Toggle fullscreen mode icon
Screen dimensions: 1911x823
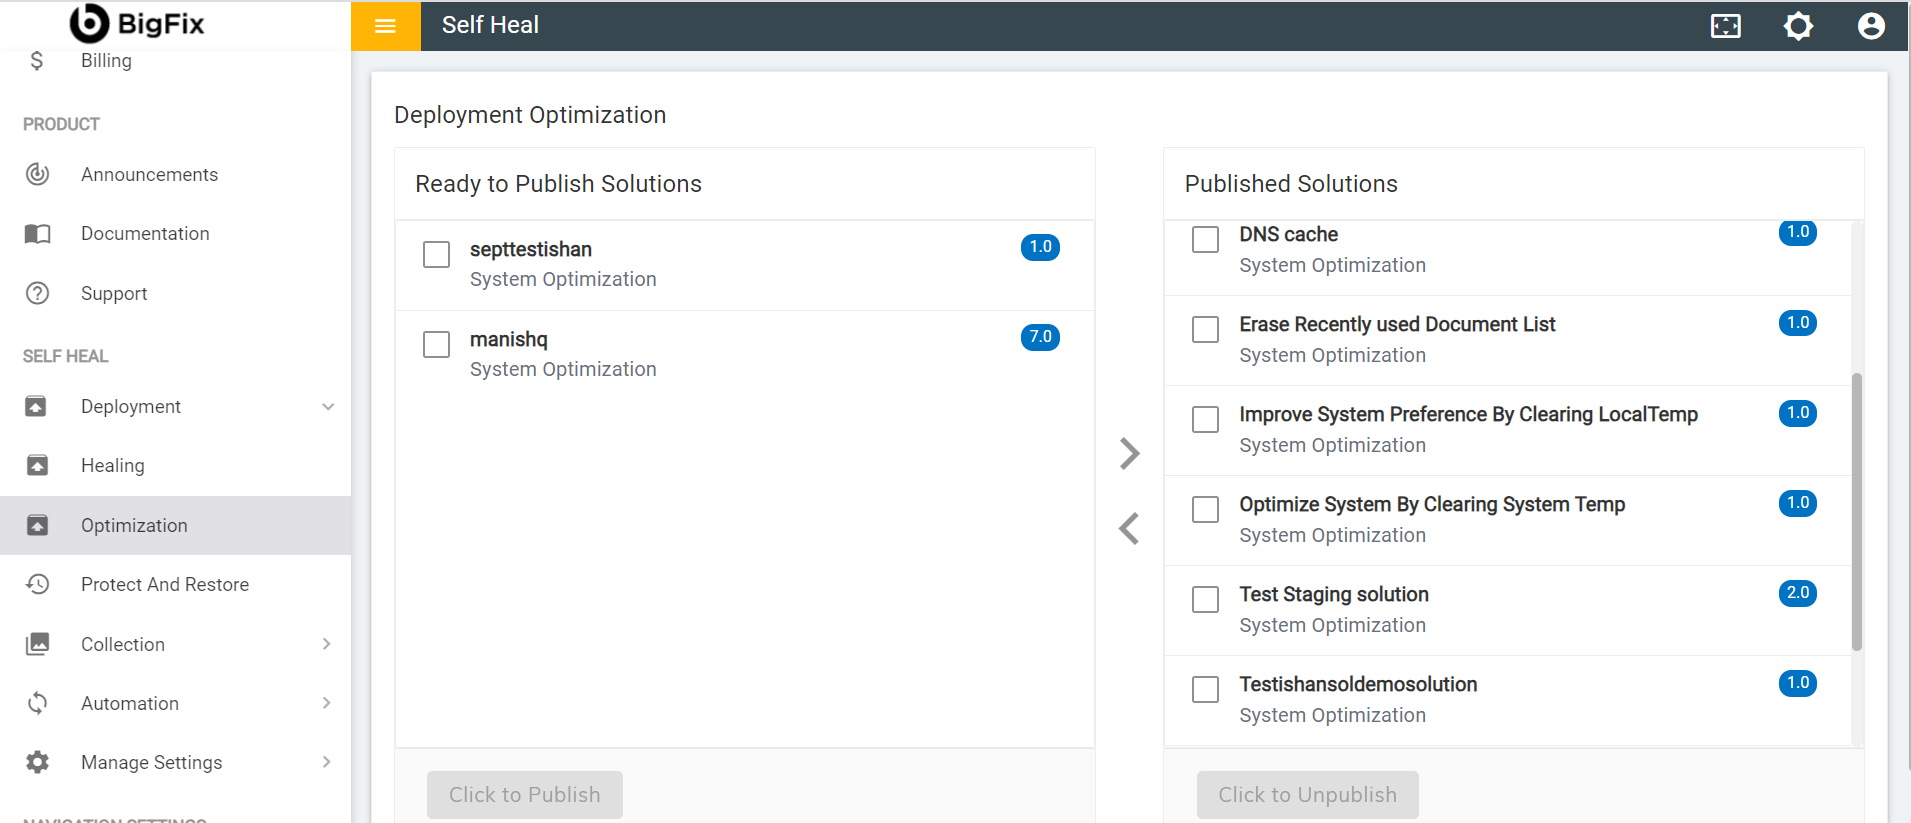point(1725,26)
